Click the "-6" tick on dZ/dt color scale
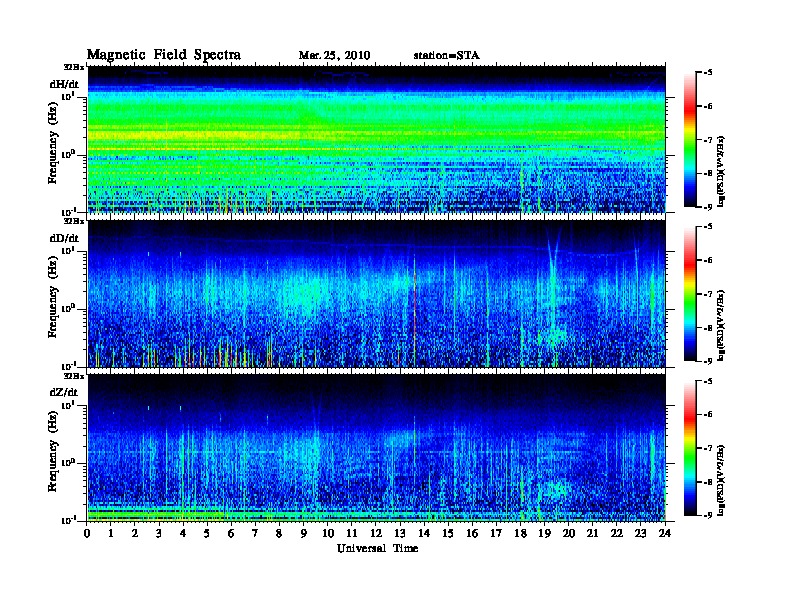 (x=708, y=414)
